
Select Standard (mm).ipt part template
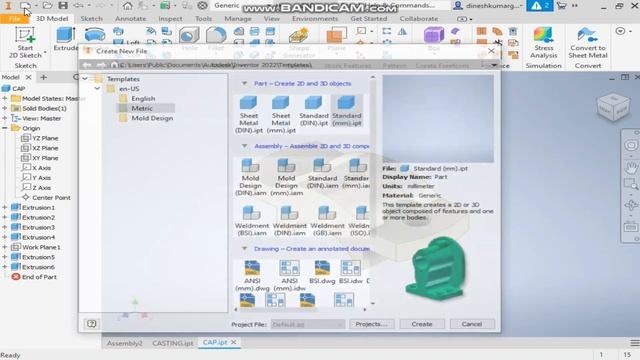347,111
